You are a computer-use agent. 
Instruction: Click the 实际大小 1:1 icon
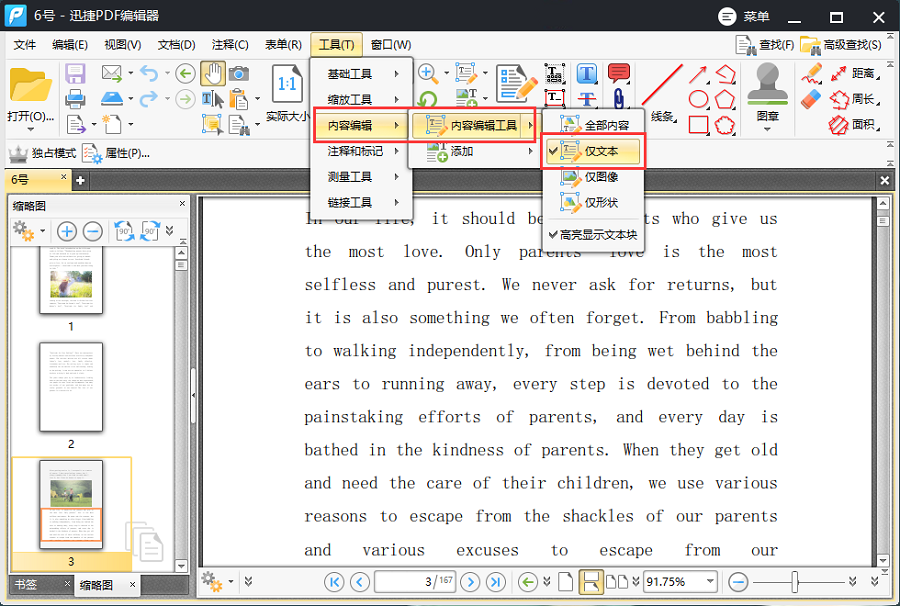287,84
